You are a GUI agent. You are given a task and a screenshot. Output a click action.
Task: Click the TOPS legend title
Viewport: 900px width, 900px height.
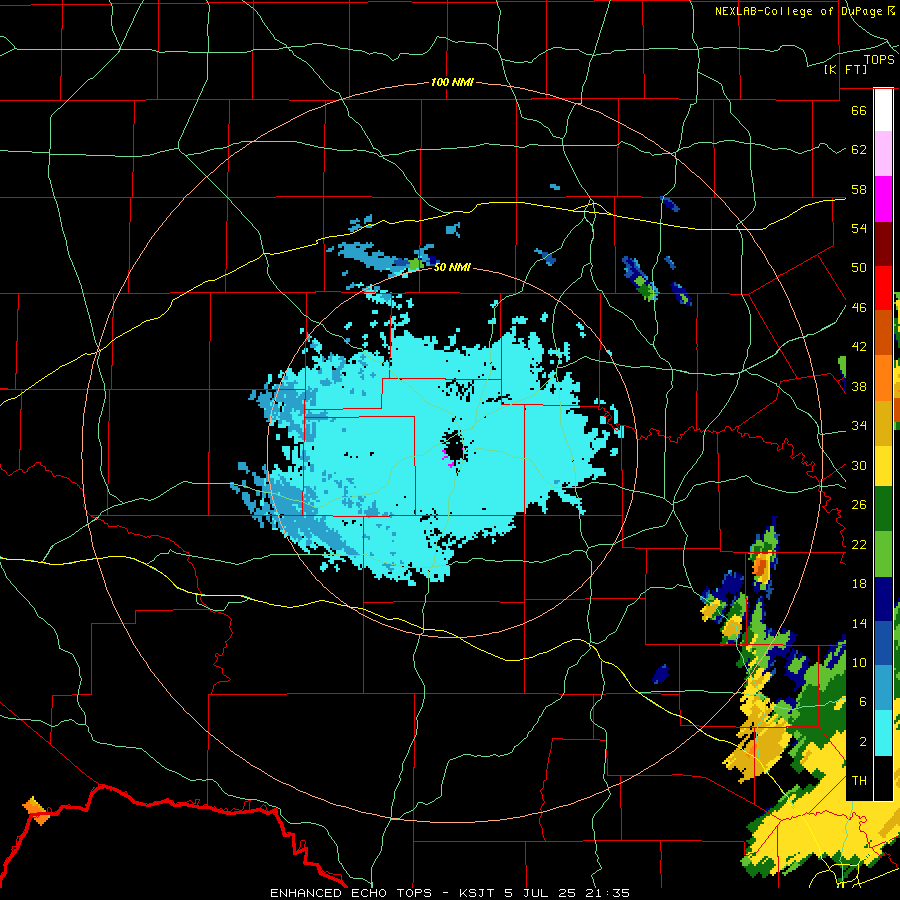879,59
